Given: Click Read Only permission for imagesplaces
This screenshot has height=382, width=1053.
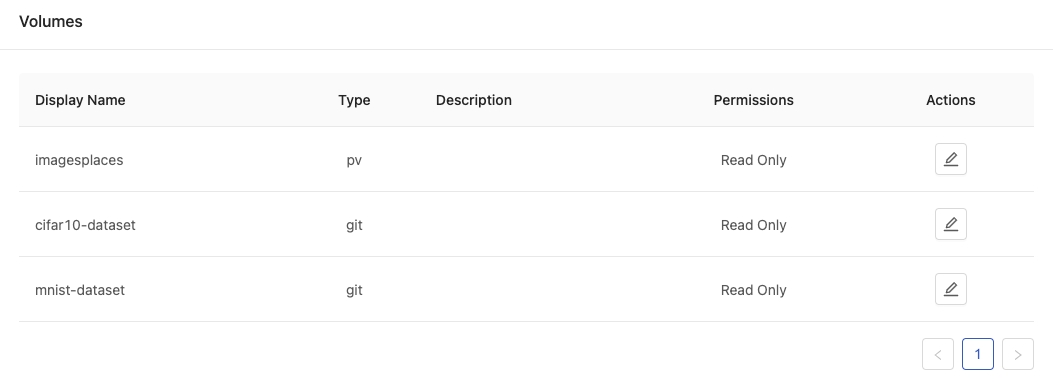Looking at the screenshot, I should tap(753, 160).
